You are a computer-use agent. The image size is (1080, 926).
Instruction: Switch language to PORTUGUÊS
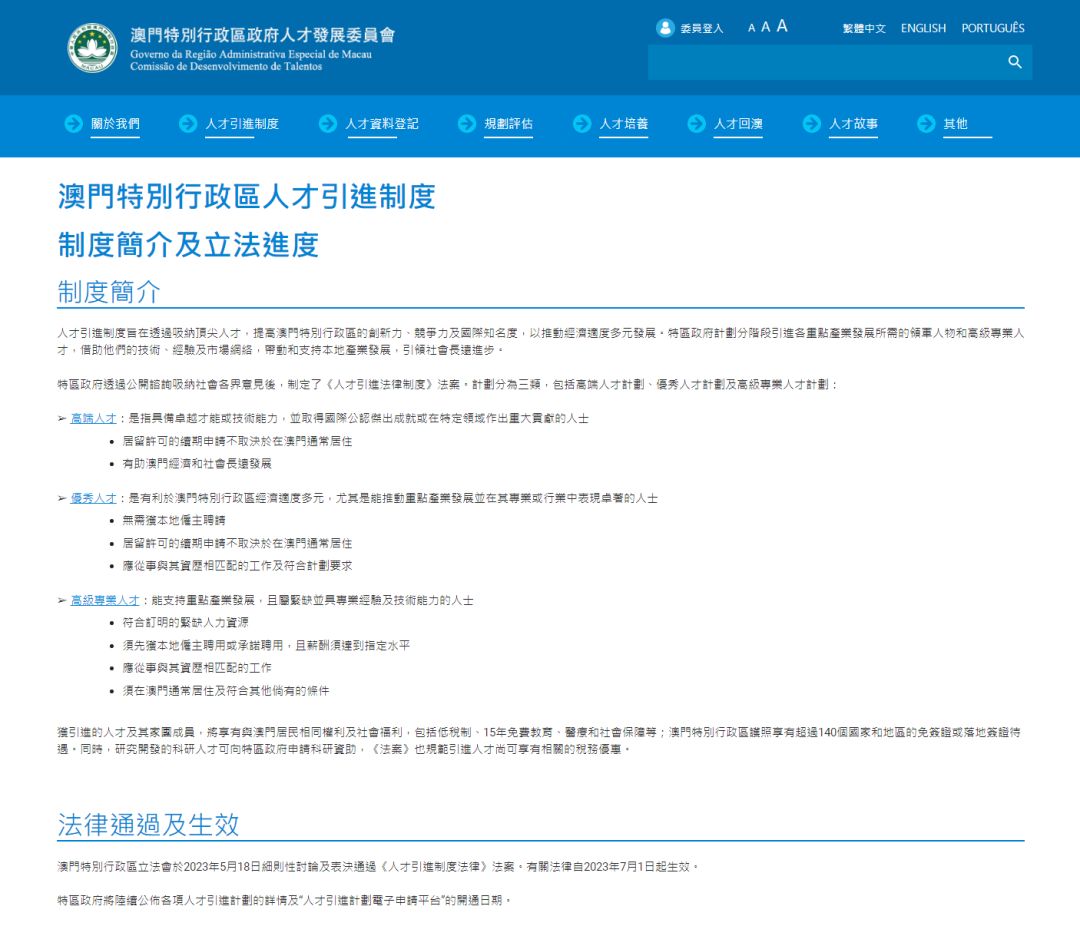pyautogui.click(x=992, y=28)
